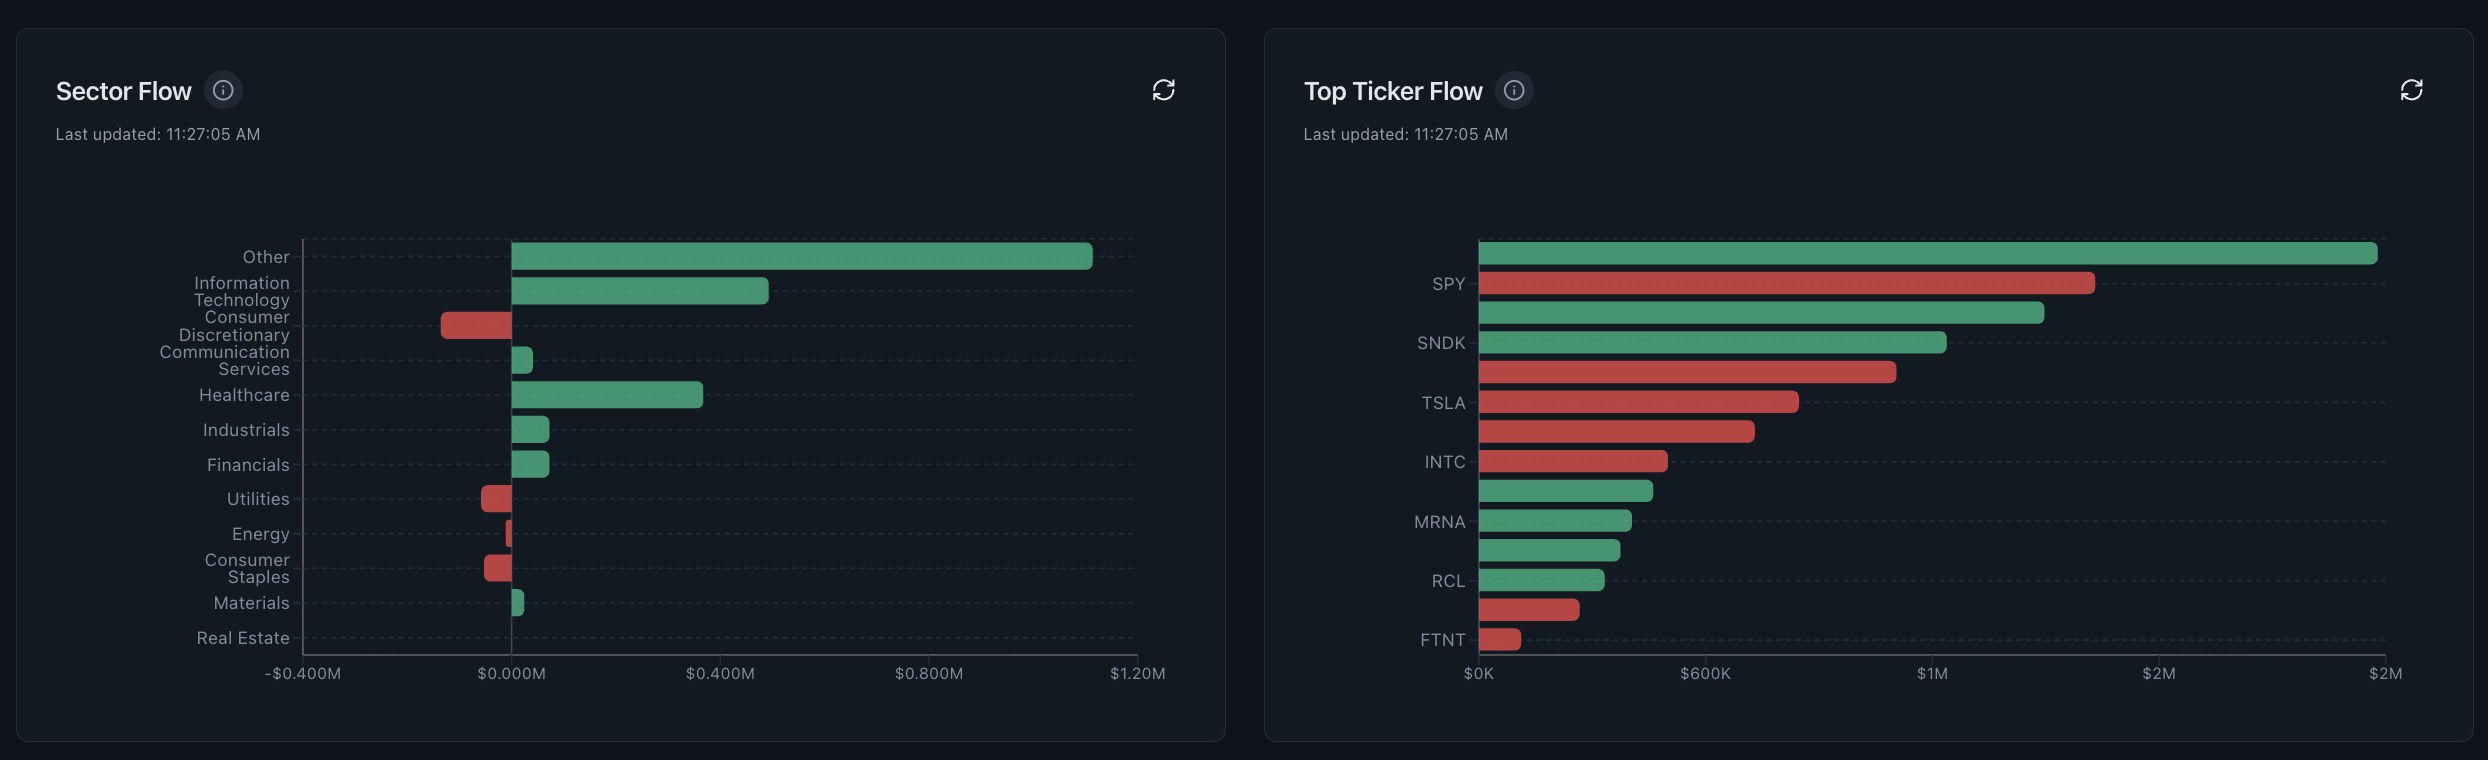Click Top Ticker Flow last updated timestamp
This screenshot has width=2488, height=760.
coord(1406,134)
